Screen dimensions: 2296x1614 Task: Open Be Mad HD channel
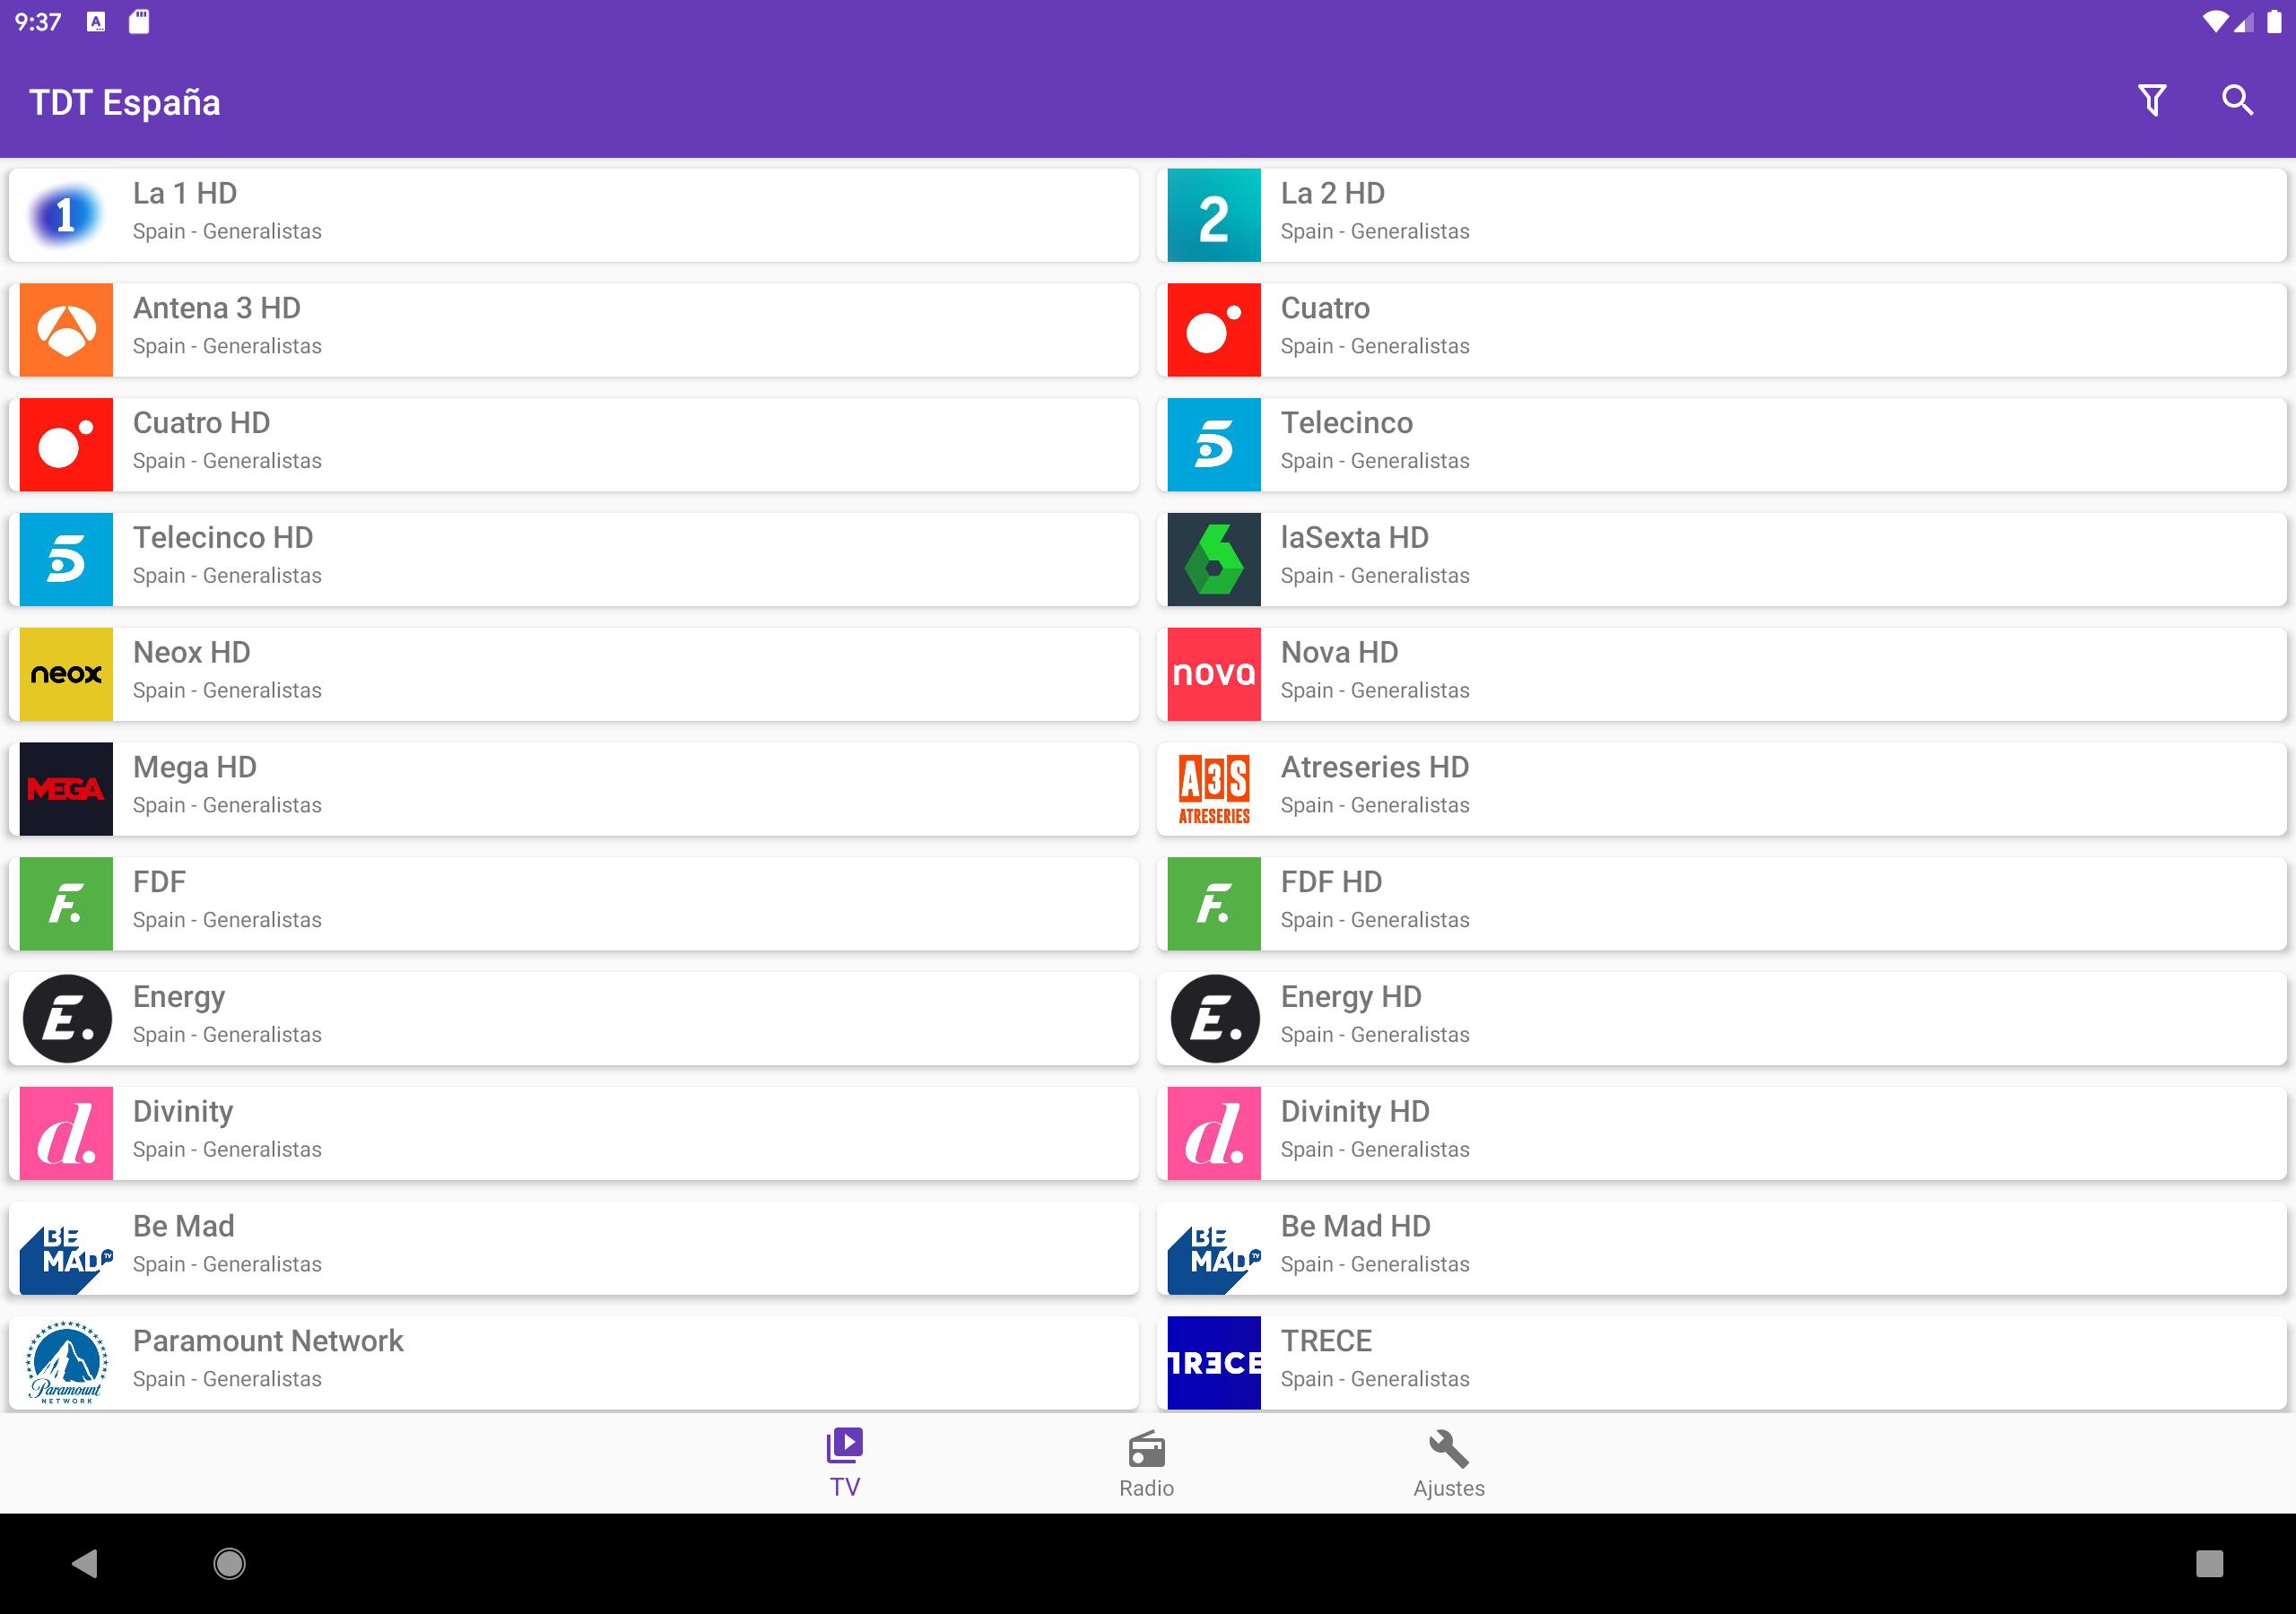pyautogui.click(x=1719, y=1244)
